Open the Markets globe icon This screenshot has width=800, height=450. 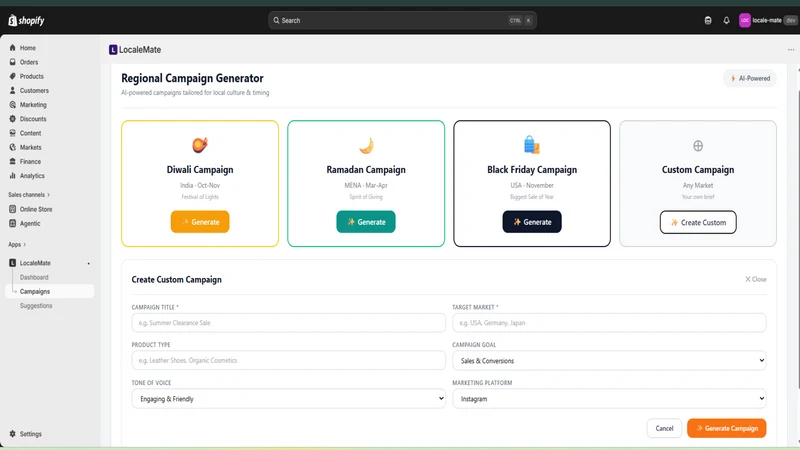click(x=13, y=147)
